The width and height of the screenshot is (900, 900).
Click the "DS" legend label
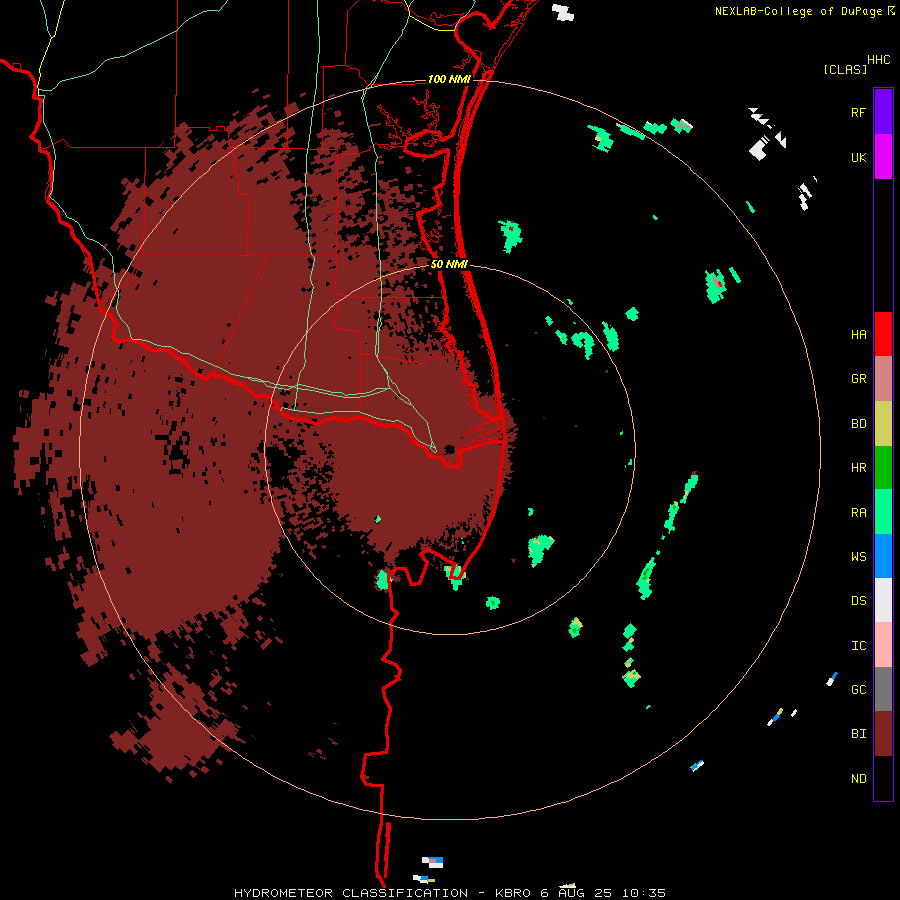click(x=858, y=601)
